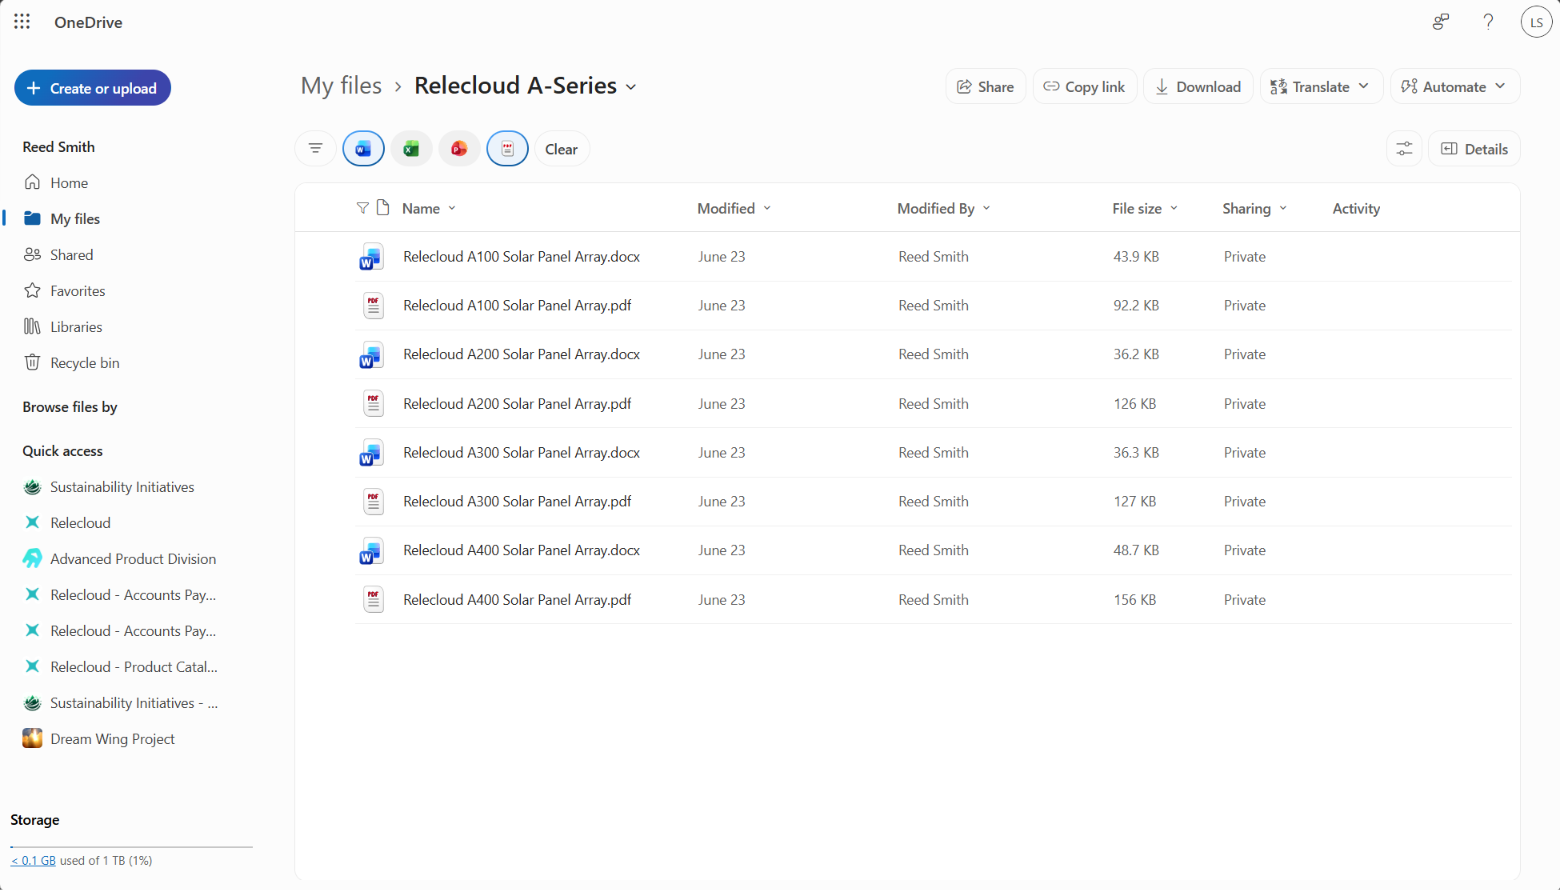This screenshot has width=1560, height=890.
Task: Click the filter funnel icon in header row
Action: point(363,208)
